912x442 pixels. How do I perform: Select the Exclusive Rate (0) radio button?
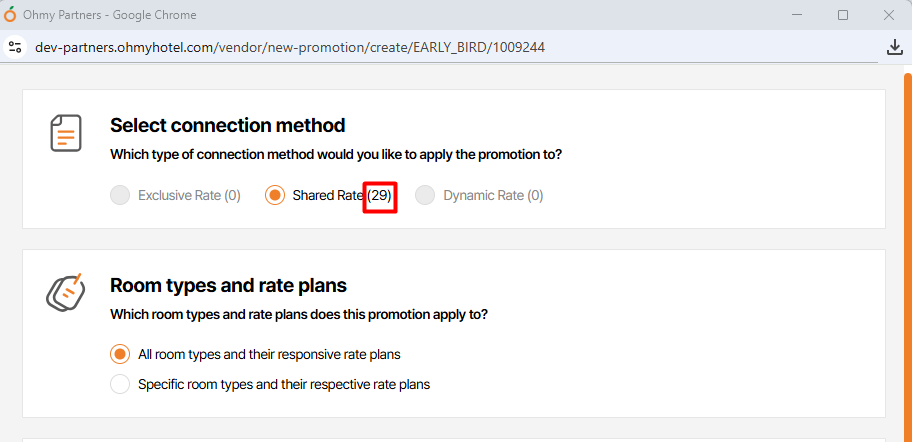(x=120, y=195)
